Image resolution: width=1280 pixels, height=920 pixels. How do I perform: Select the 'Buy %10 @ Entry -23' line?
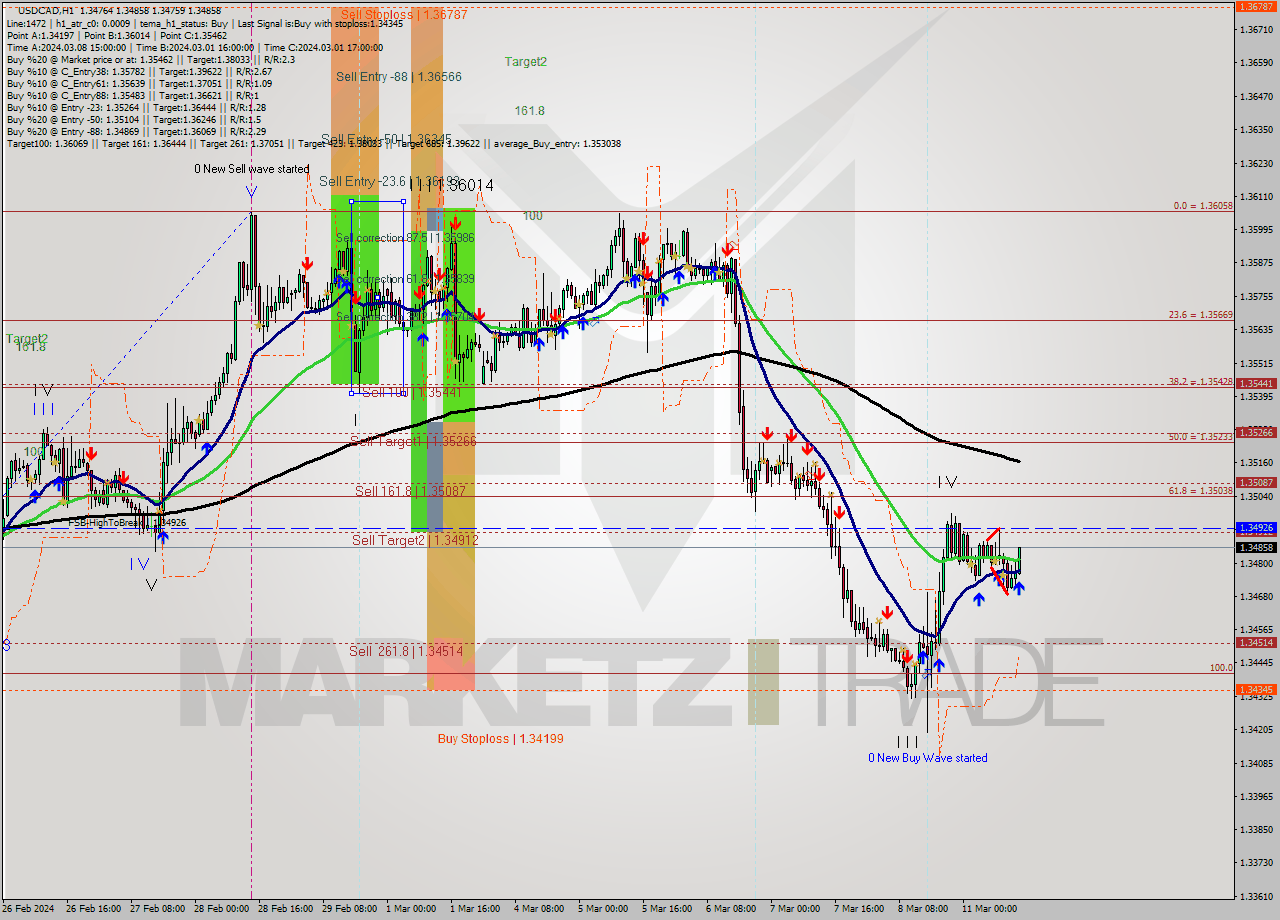136,107
